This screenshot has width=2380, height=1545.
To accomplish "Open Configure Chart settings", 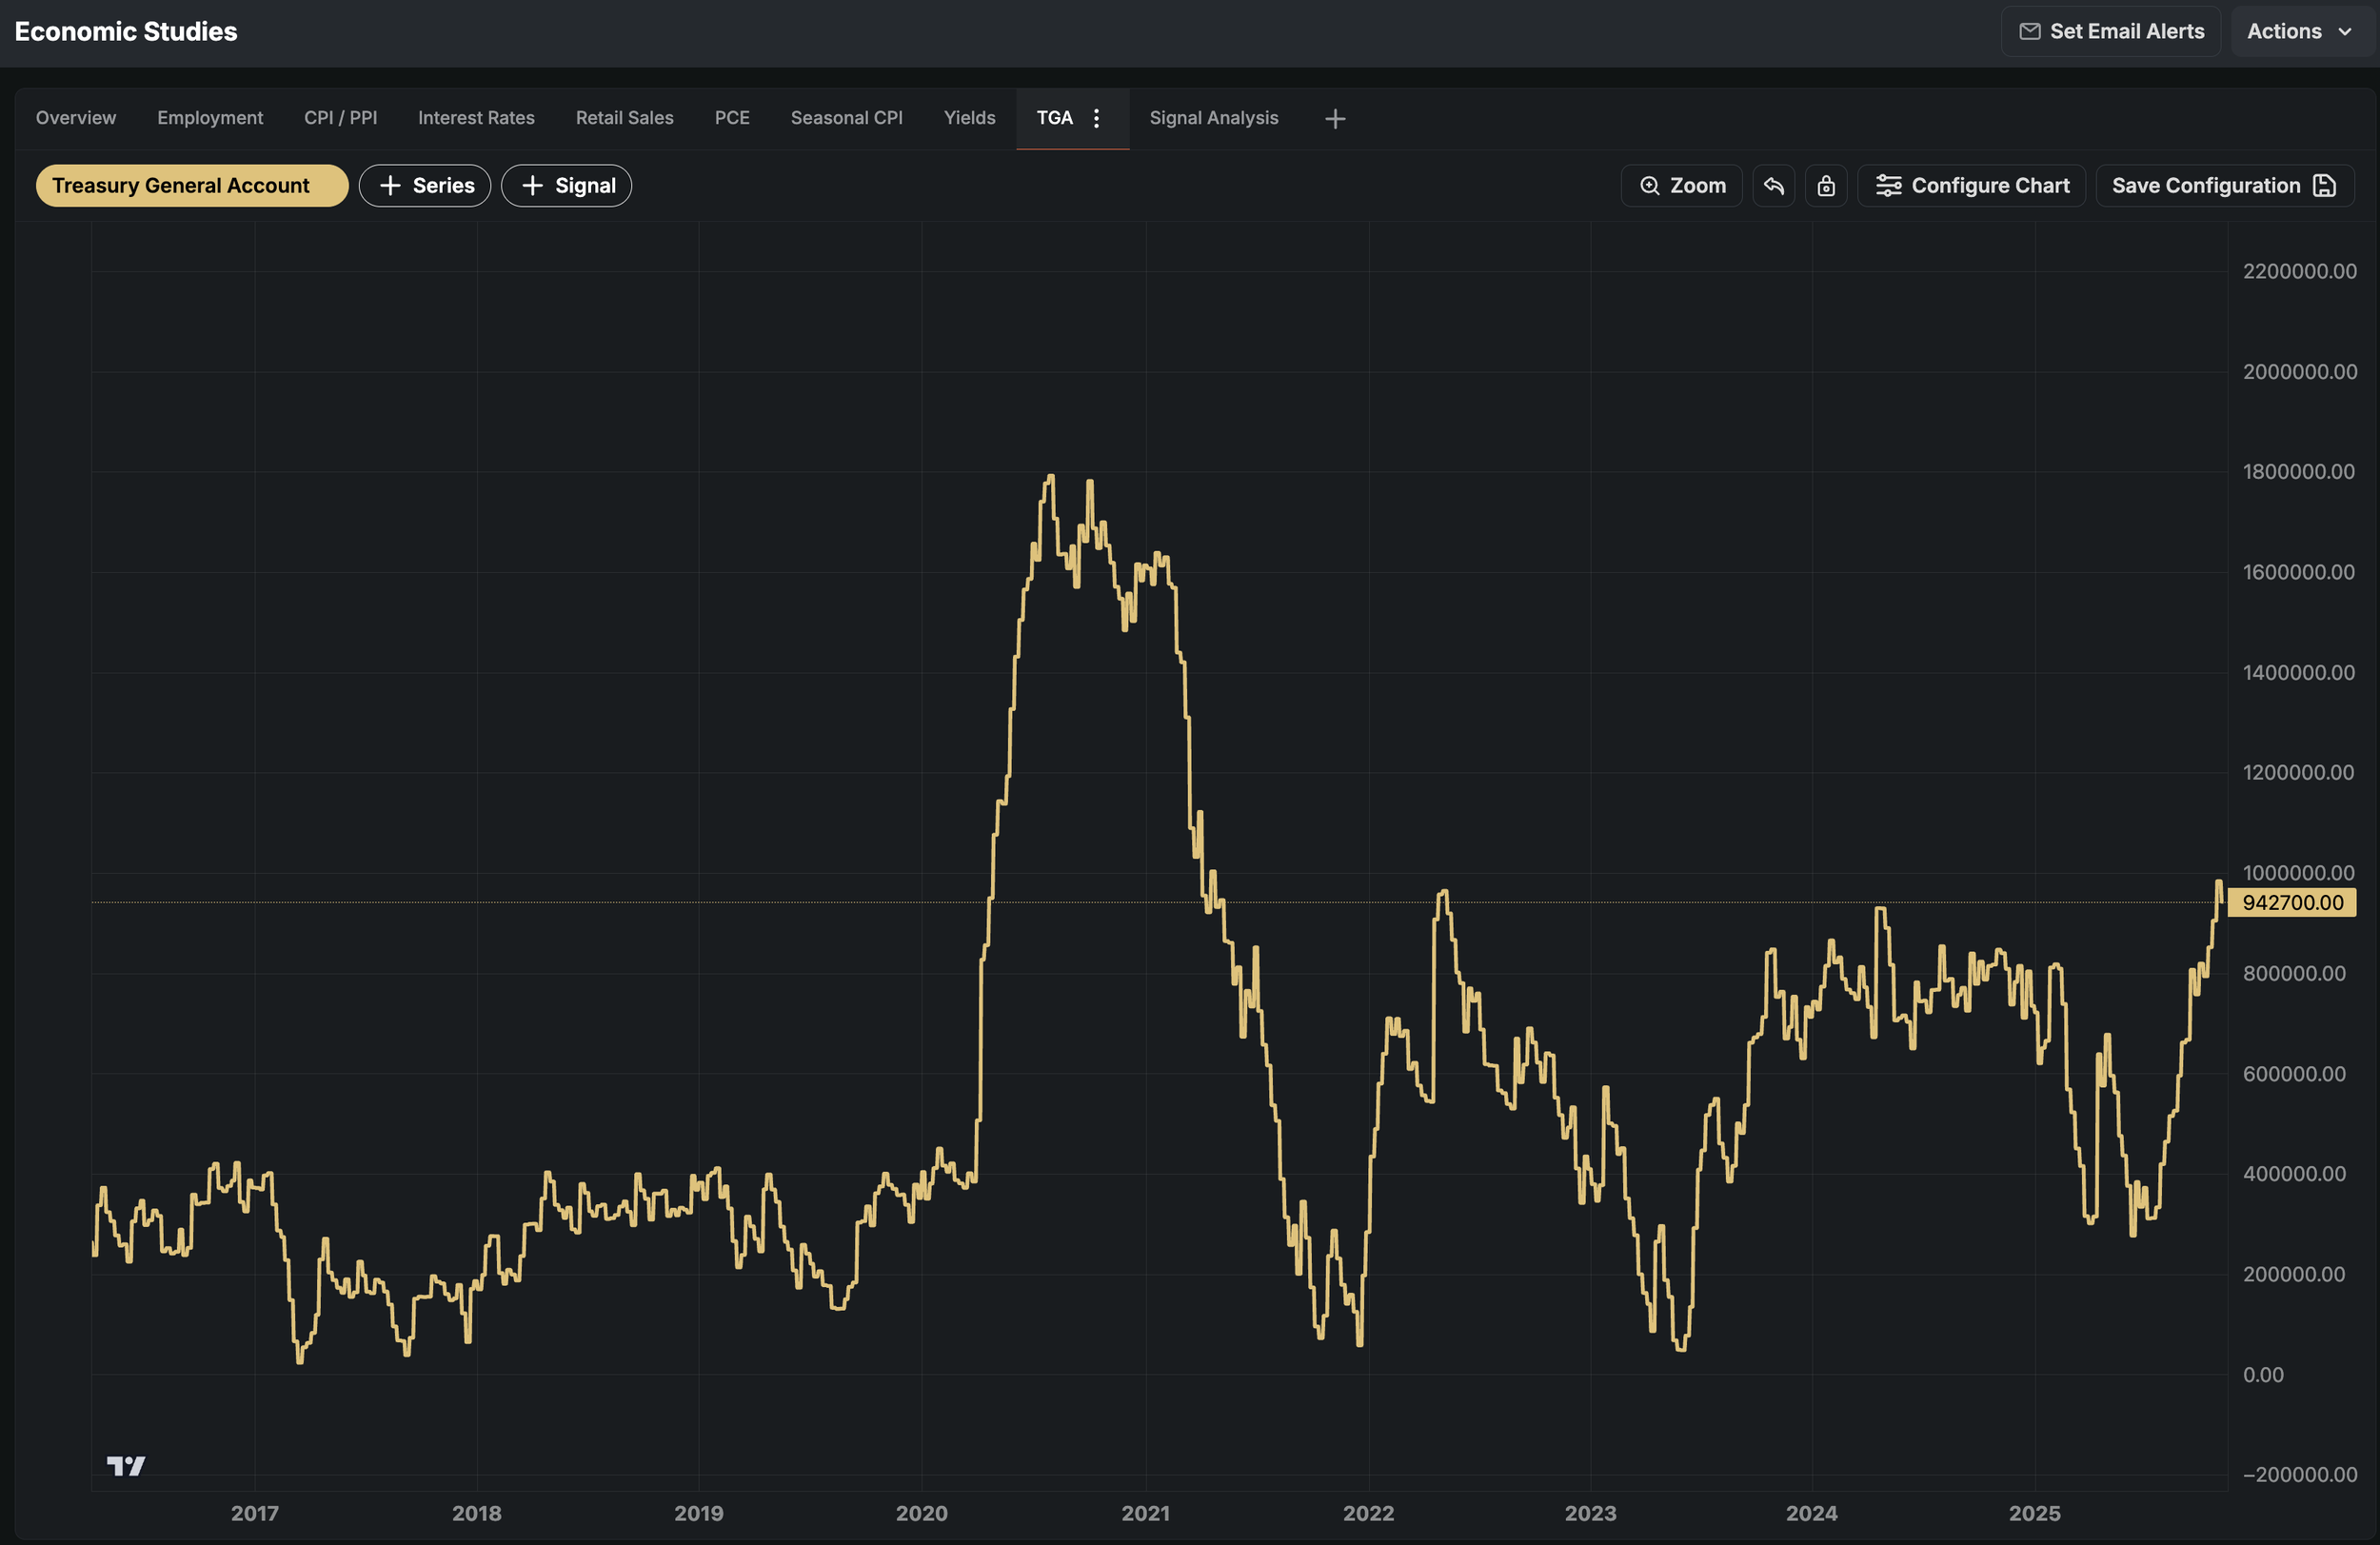I will 1971,186.
